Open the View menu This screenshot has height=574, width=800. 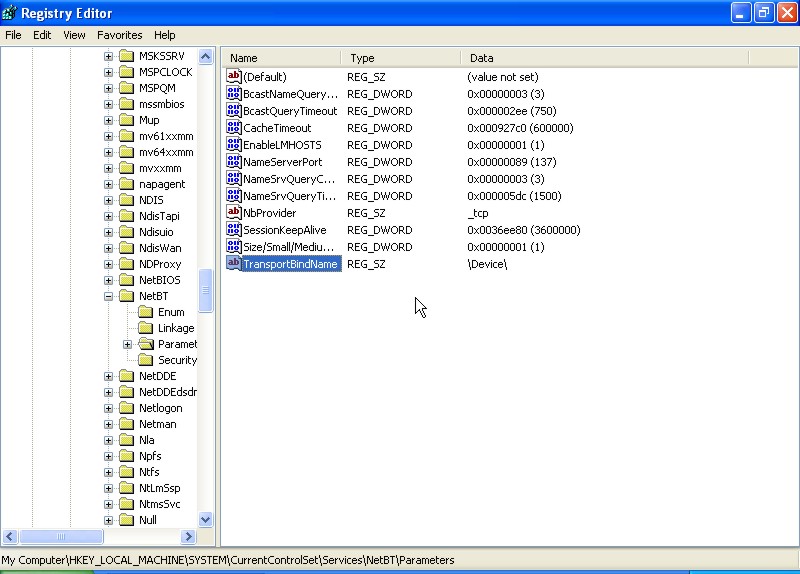[74, 35]
